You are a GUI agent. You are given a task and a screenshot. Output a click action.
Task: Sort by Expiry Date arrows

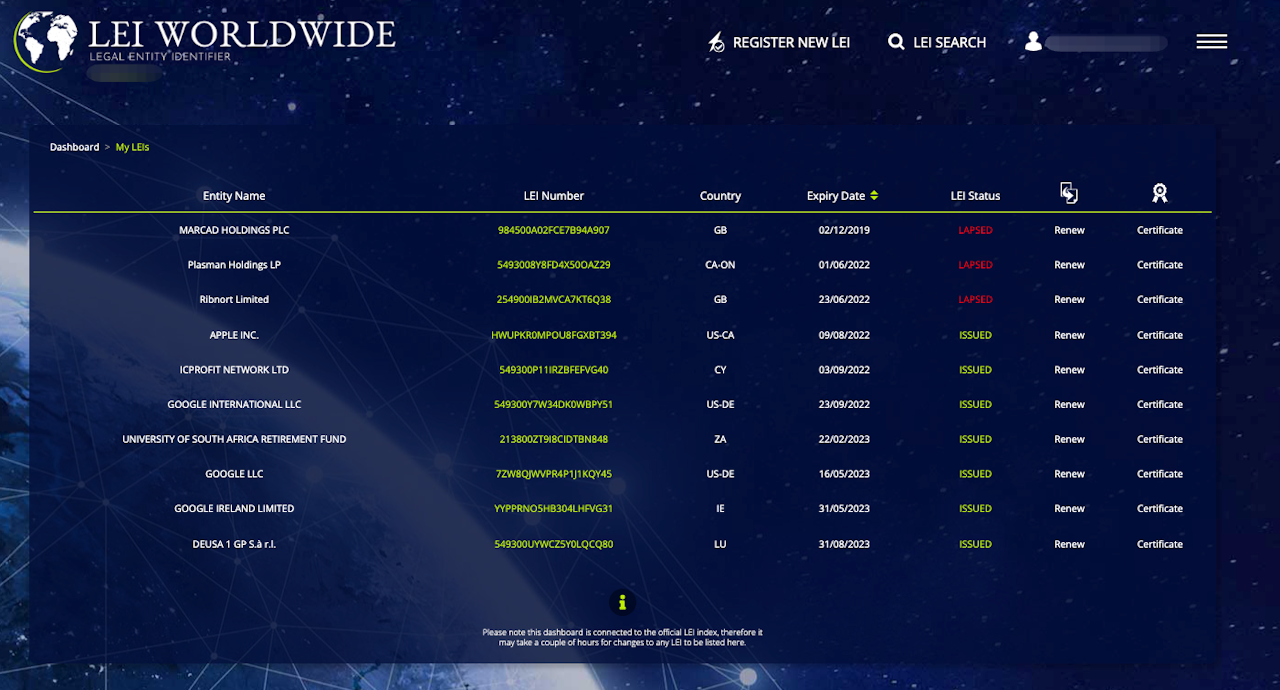pos(874,196)
